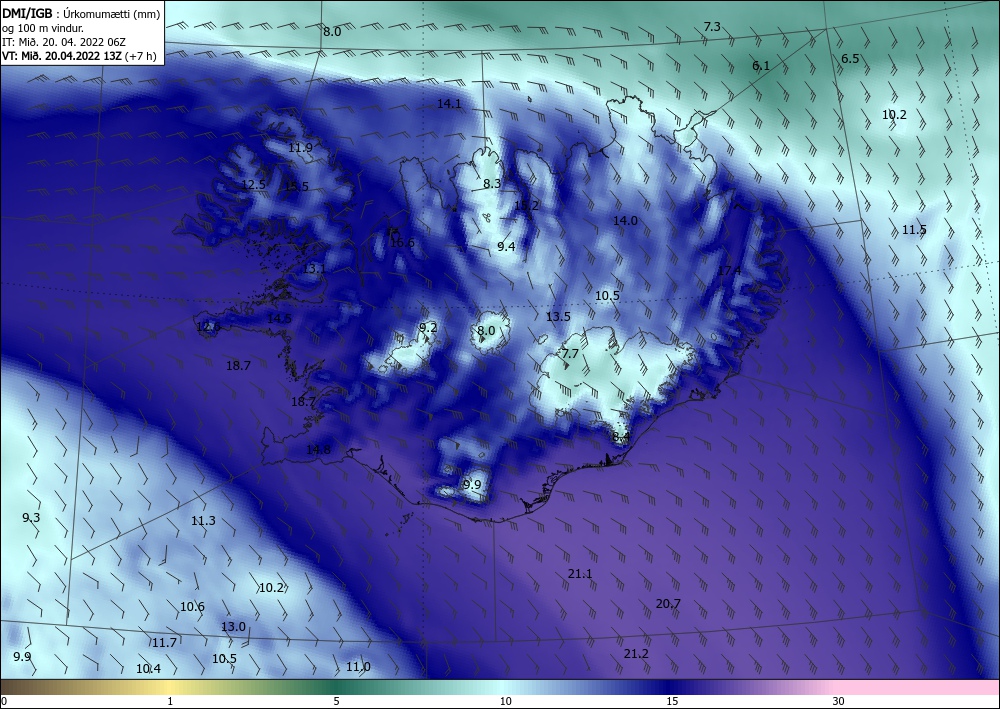The image size is (1000, 709).
Task: Click the 14.8 value on the map
Action: point(318,450)
